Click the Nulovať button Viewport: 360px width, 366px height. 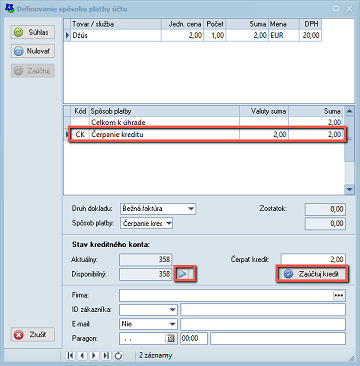33,52
